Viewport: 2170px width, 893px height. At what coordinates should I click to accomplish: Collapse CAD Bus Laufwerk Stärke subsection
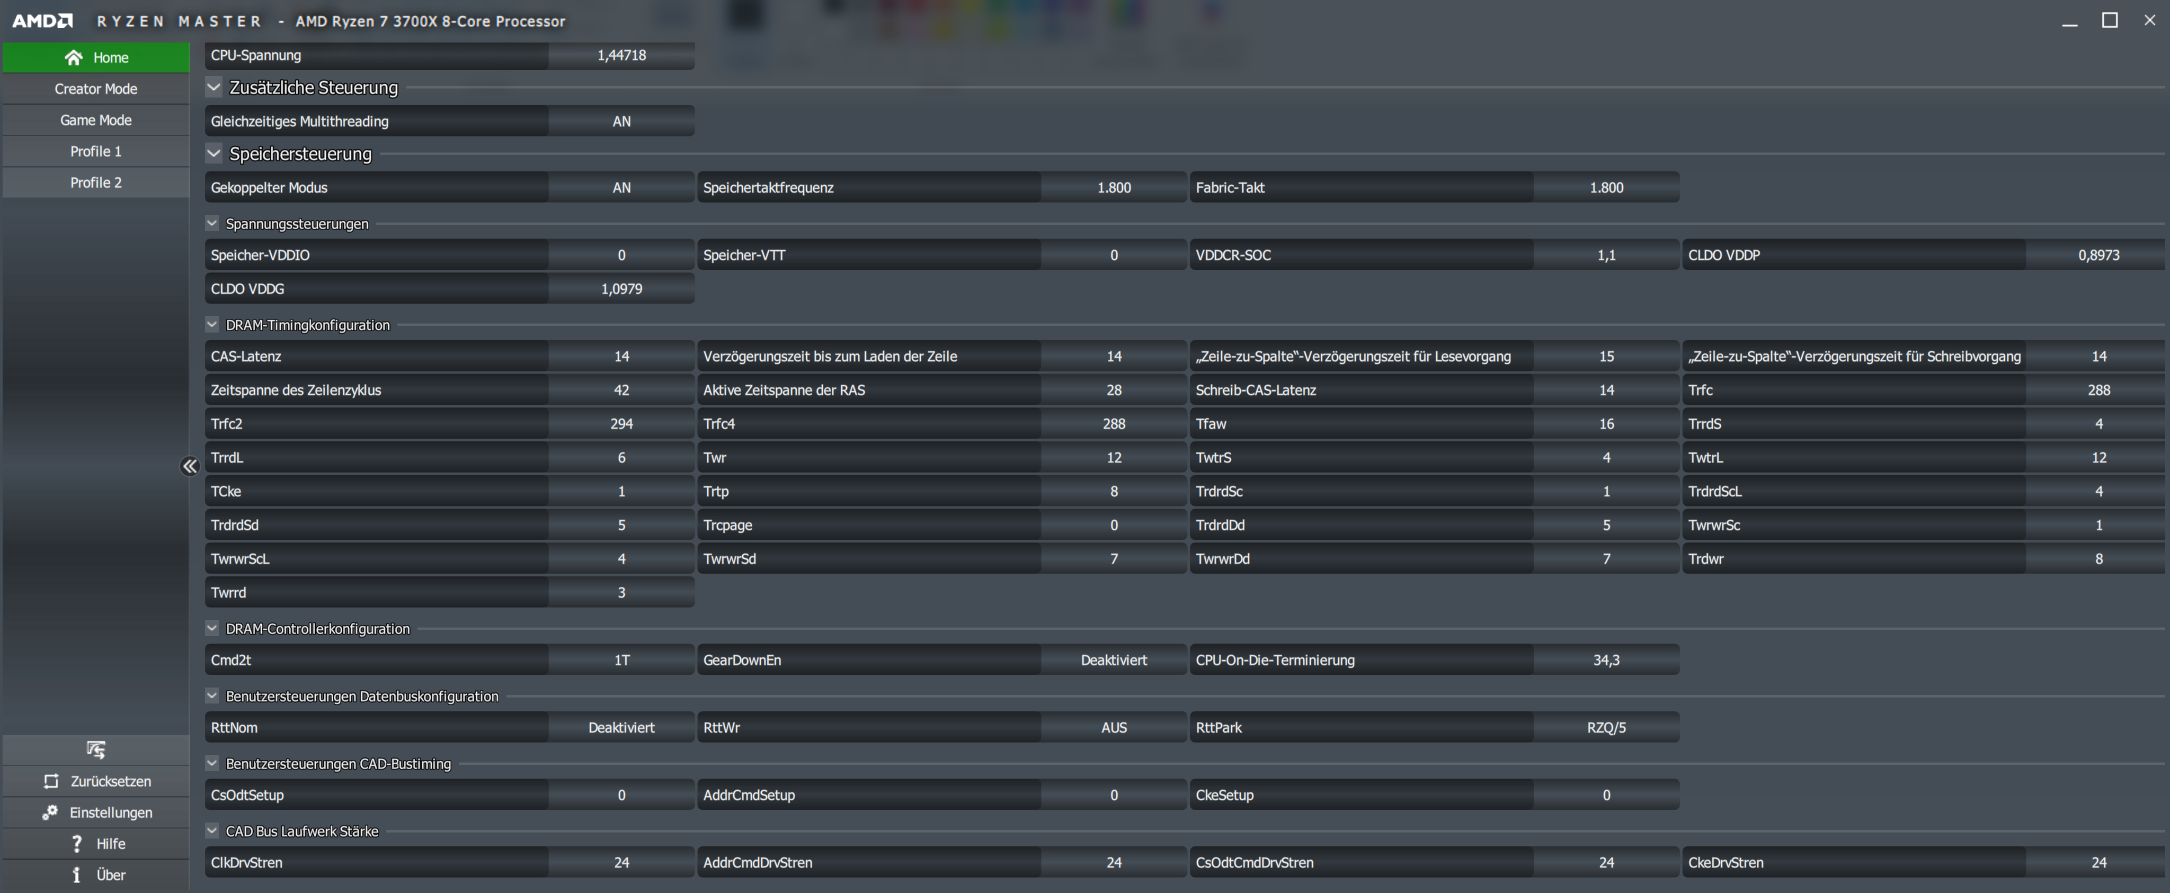point(212,830)
